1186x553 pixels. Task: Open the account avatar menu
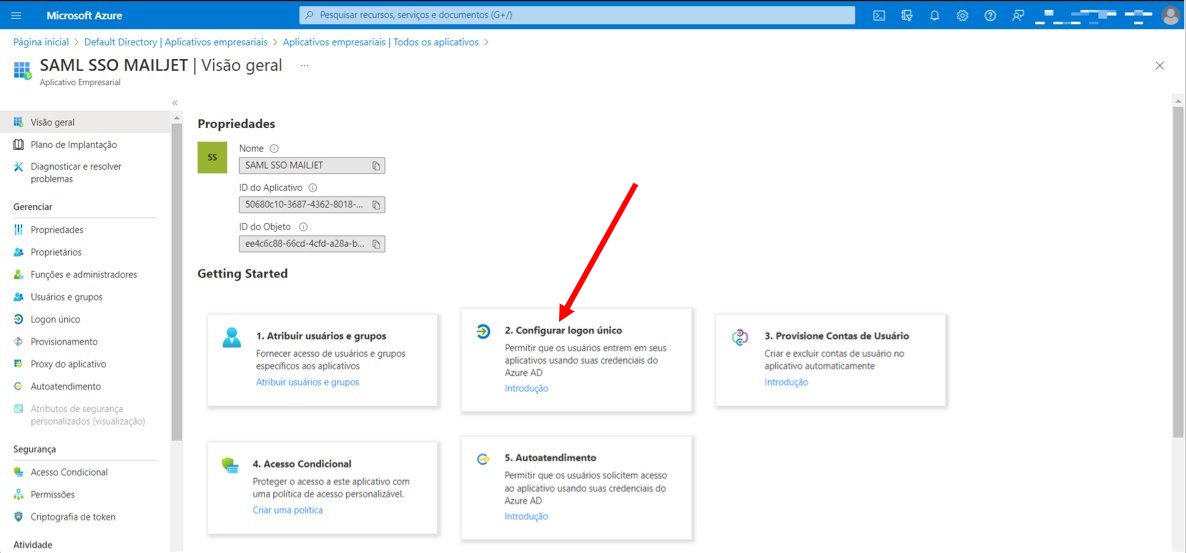point(1169,15)
